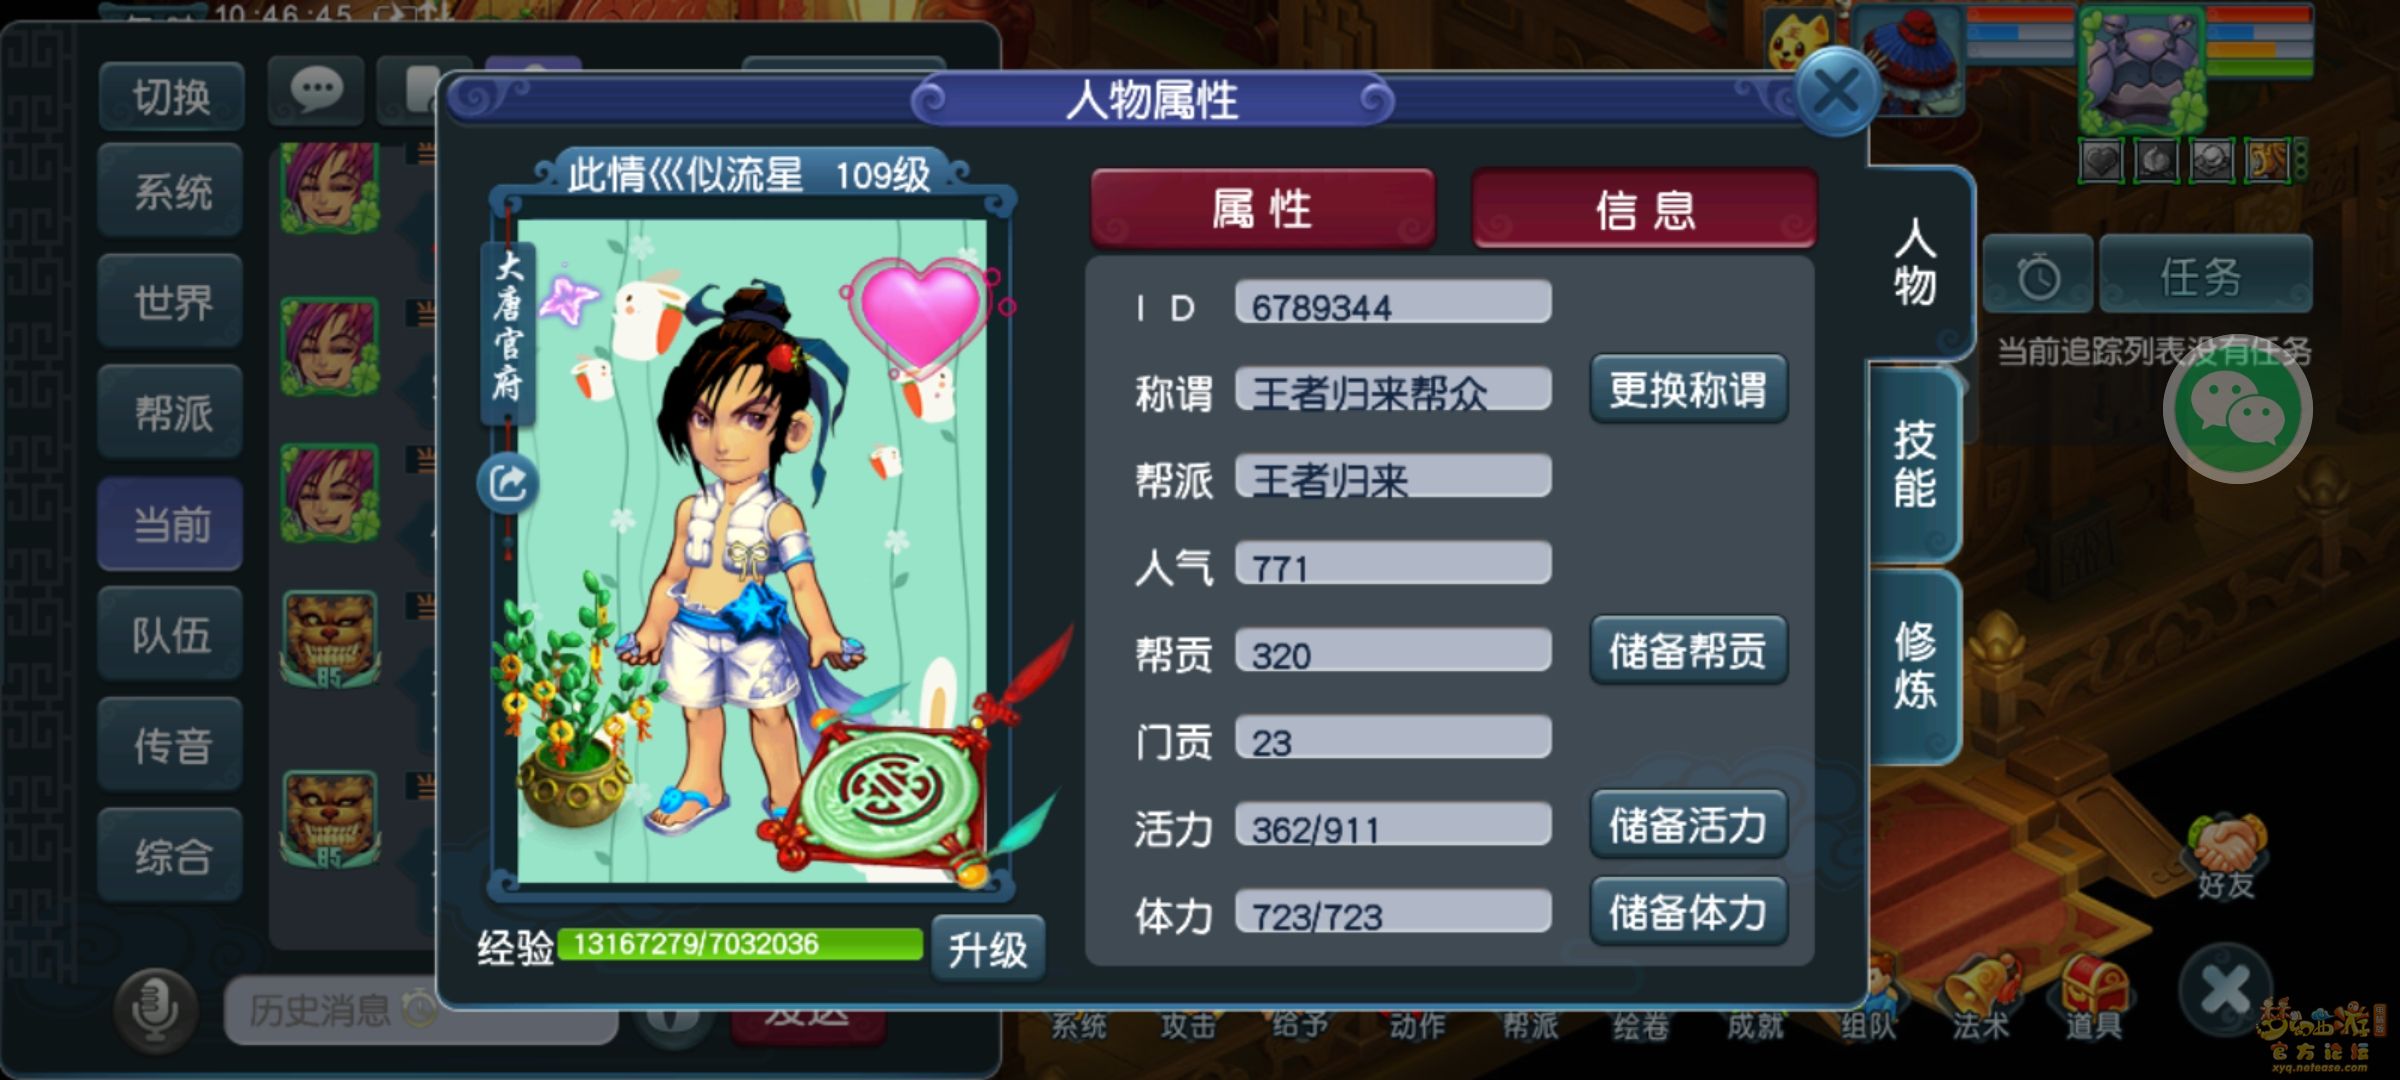Click the green 经验 progress bar

(740, 944)
